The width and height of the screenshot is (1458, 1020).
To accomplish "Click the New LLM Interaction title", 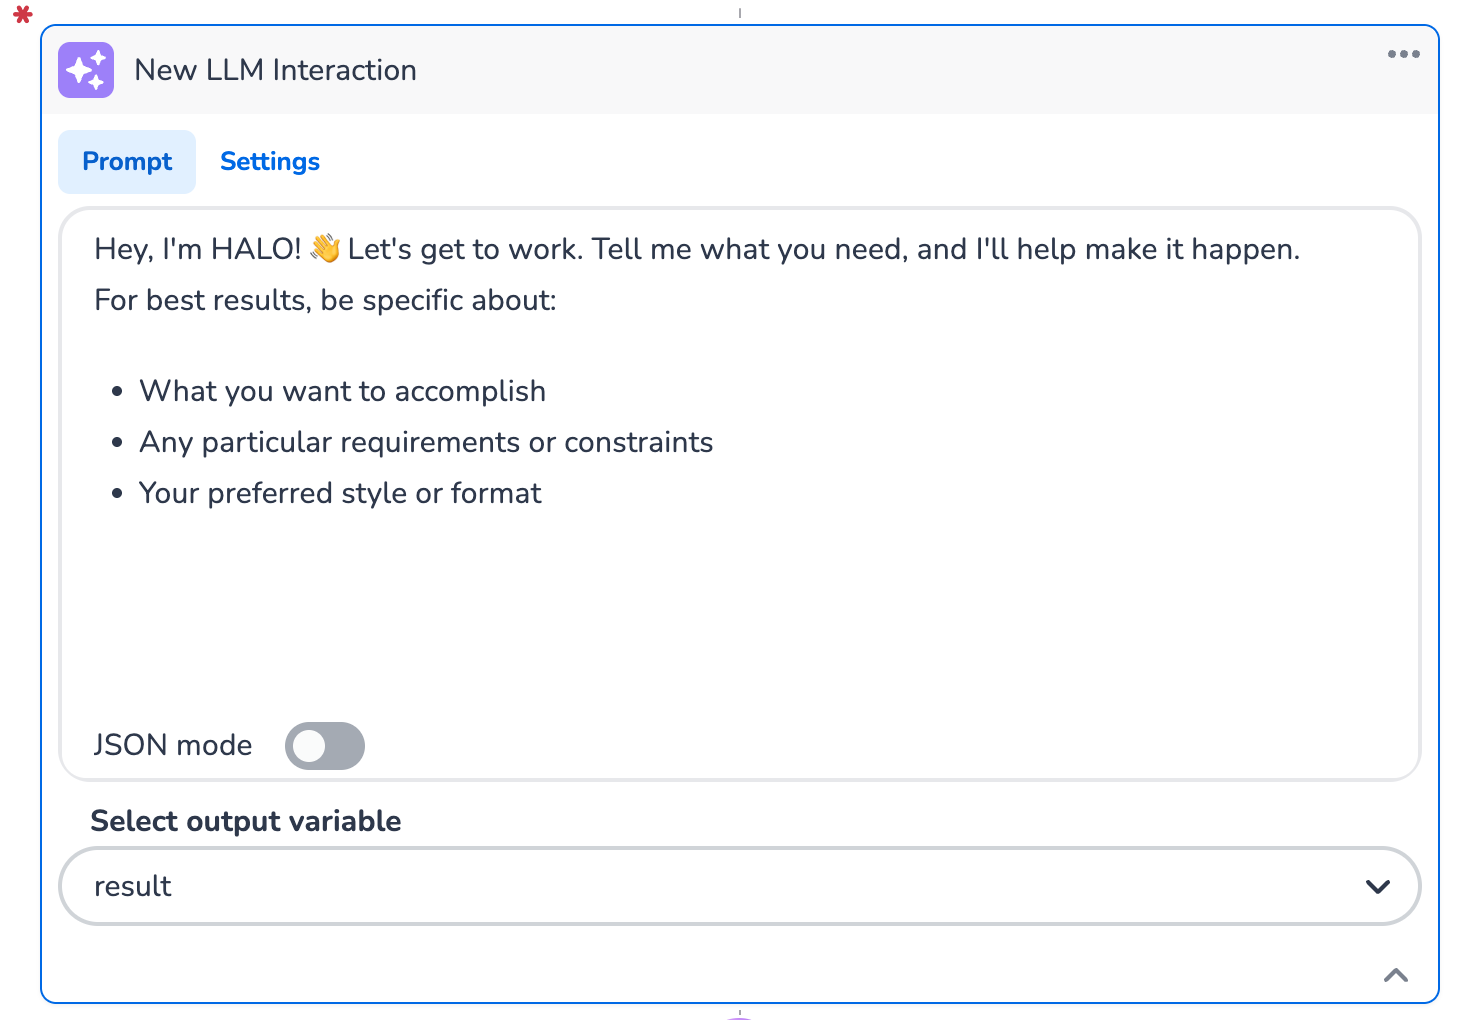I will pyautogui.click(x=275, y=69).
